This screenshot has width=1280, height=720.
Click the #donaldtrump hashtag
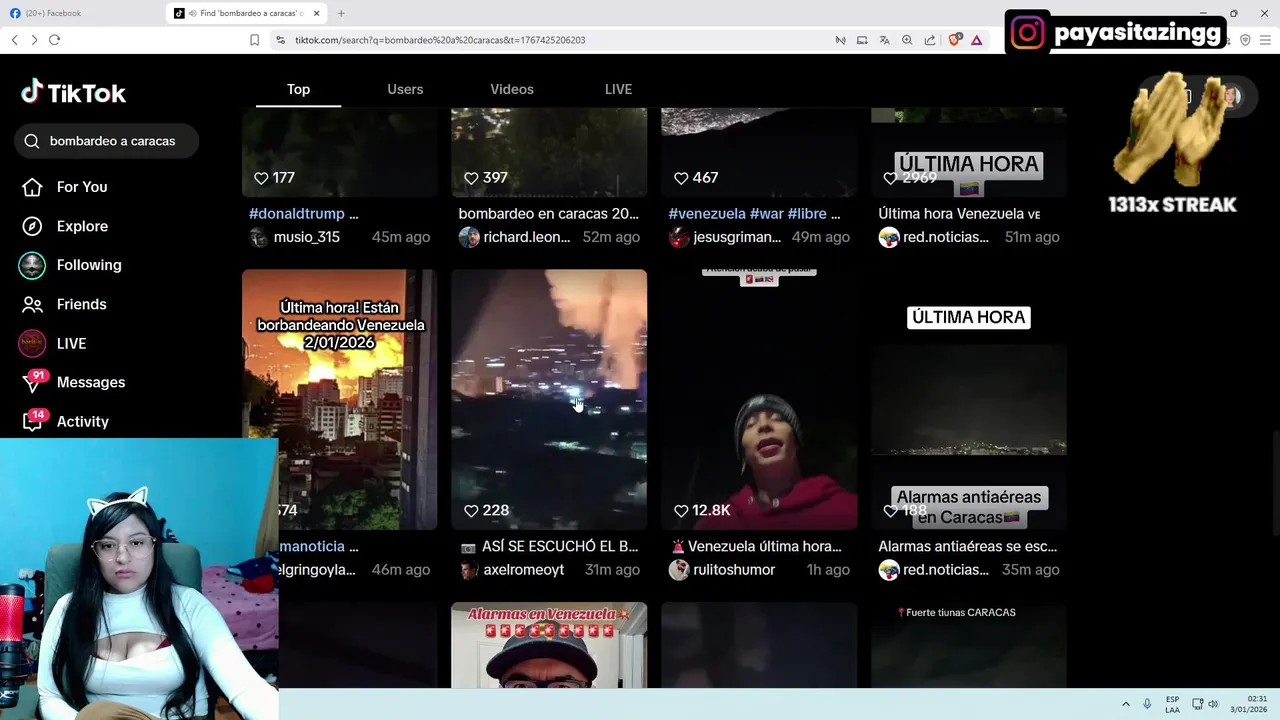pyautogui.click(x=297, y=214)
